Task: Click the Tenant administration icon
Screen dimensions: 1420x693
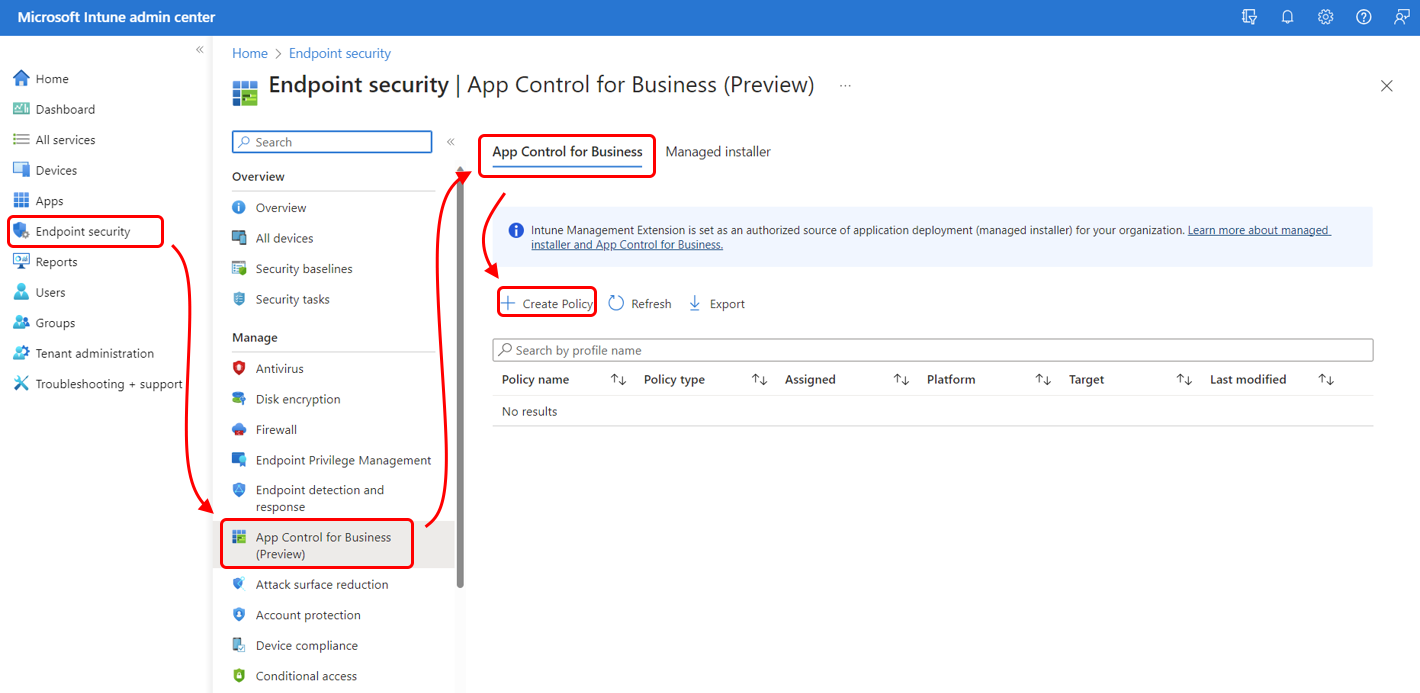Action: click(x=21, y=353)
